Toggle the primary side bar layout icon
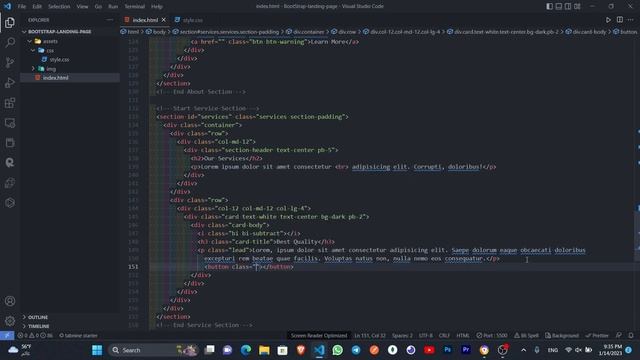The width and height of the screenshot is (640, 360). coord(549,6)
